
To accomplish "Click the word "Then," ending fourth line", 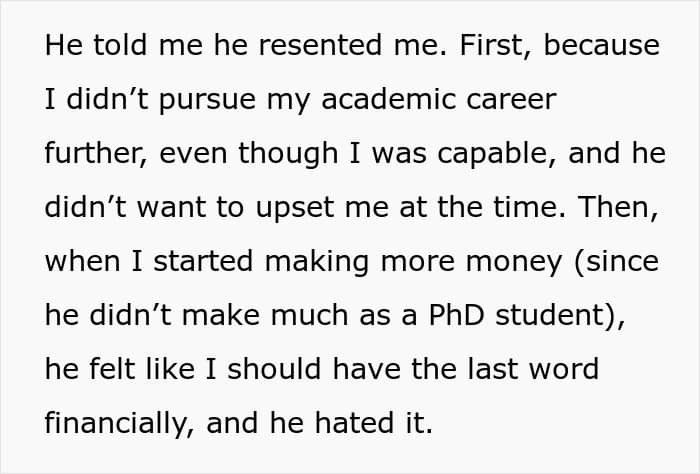I will [617, 207].
